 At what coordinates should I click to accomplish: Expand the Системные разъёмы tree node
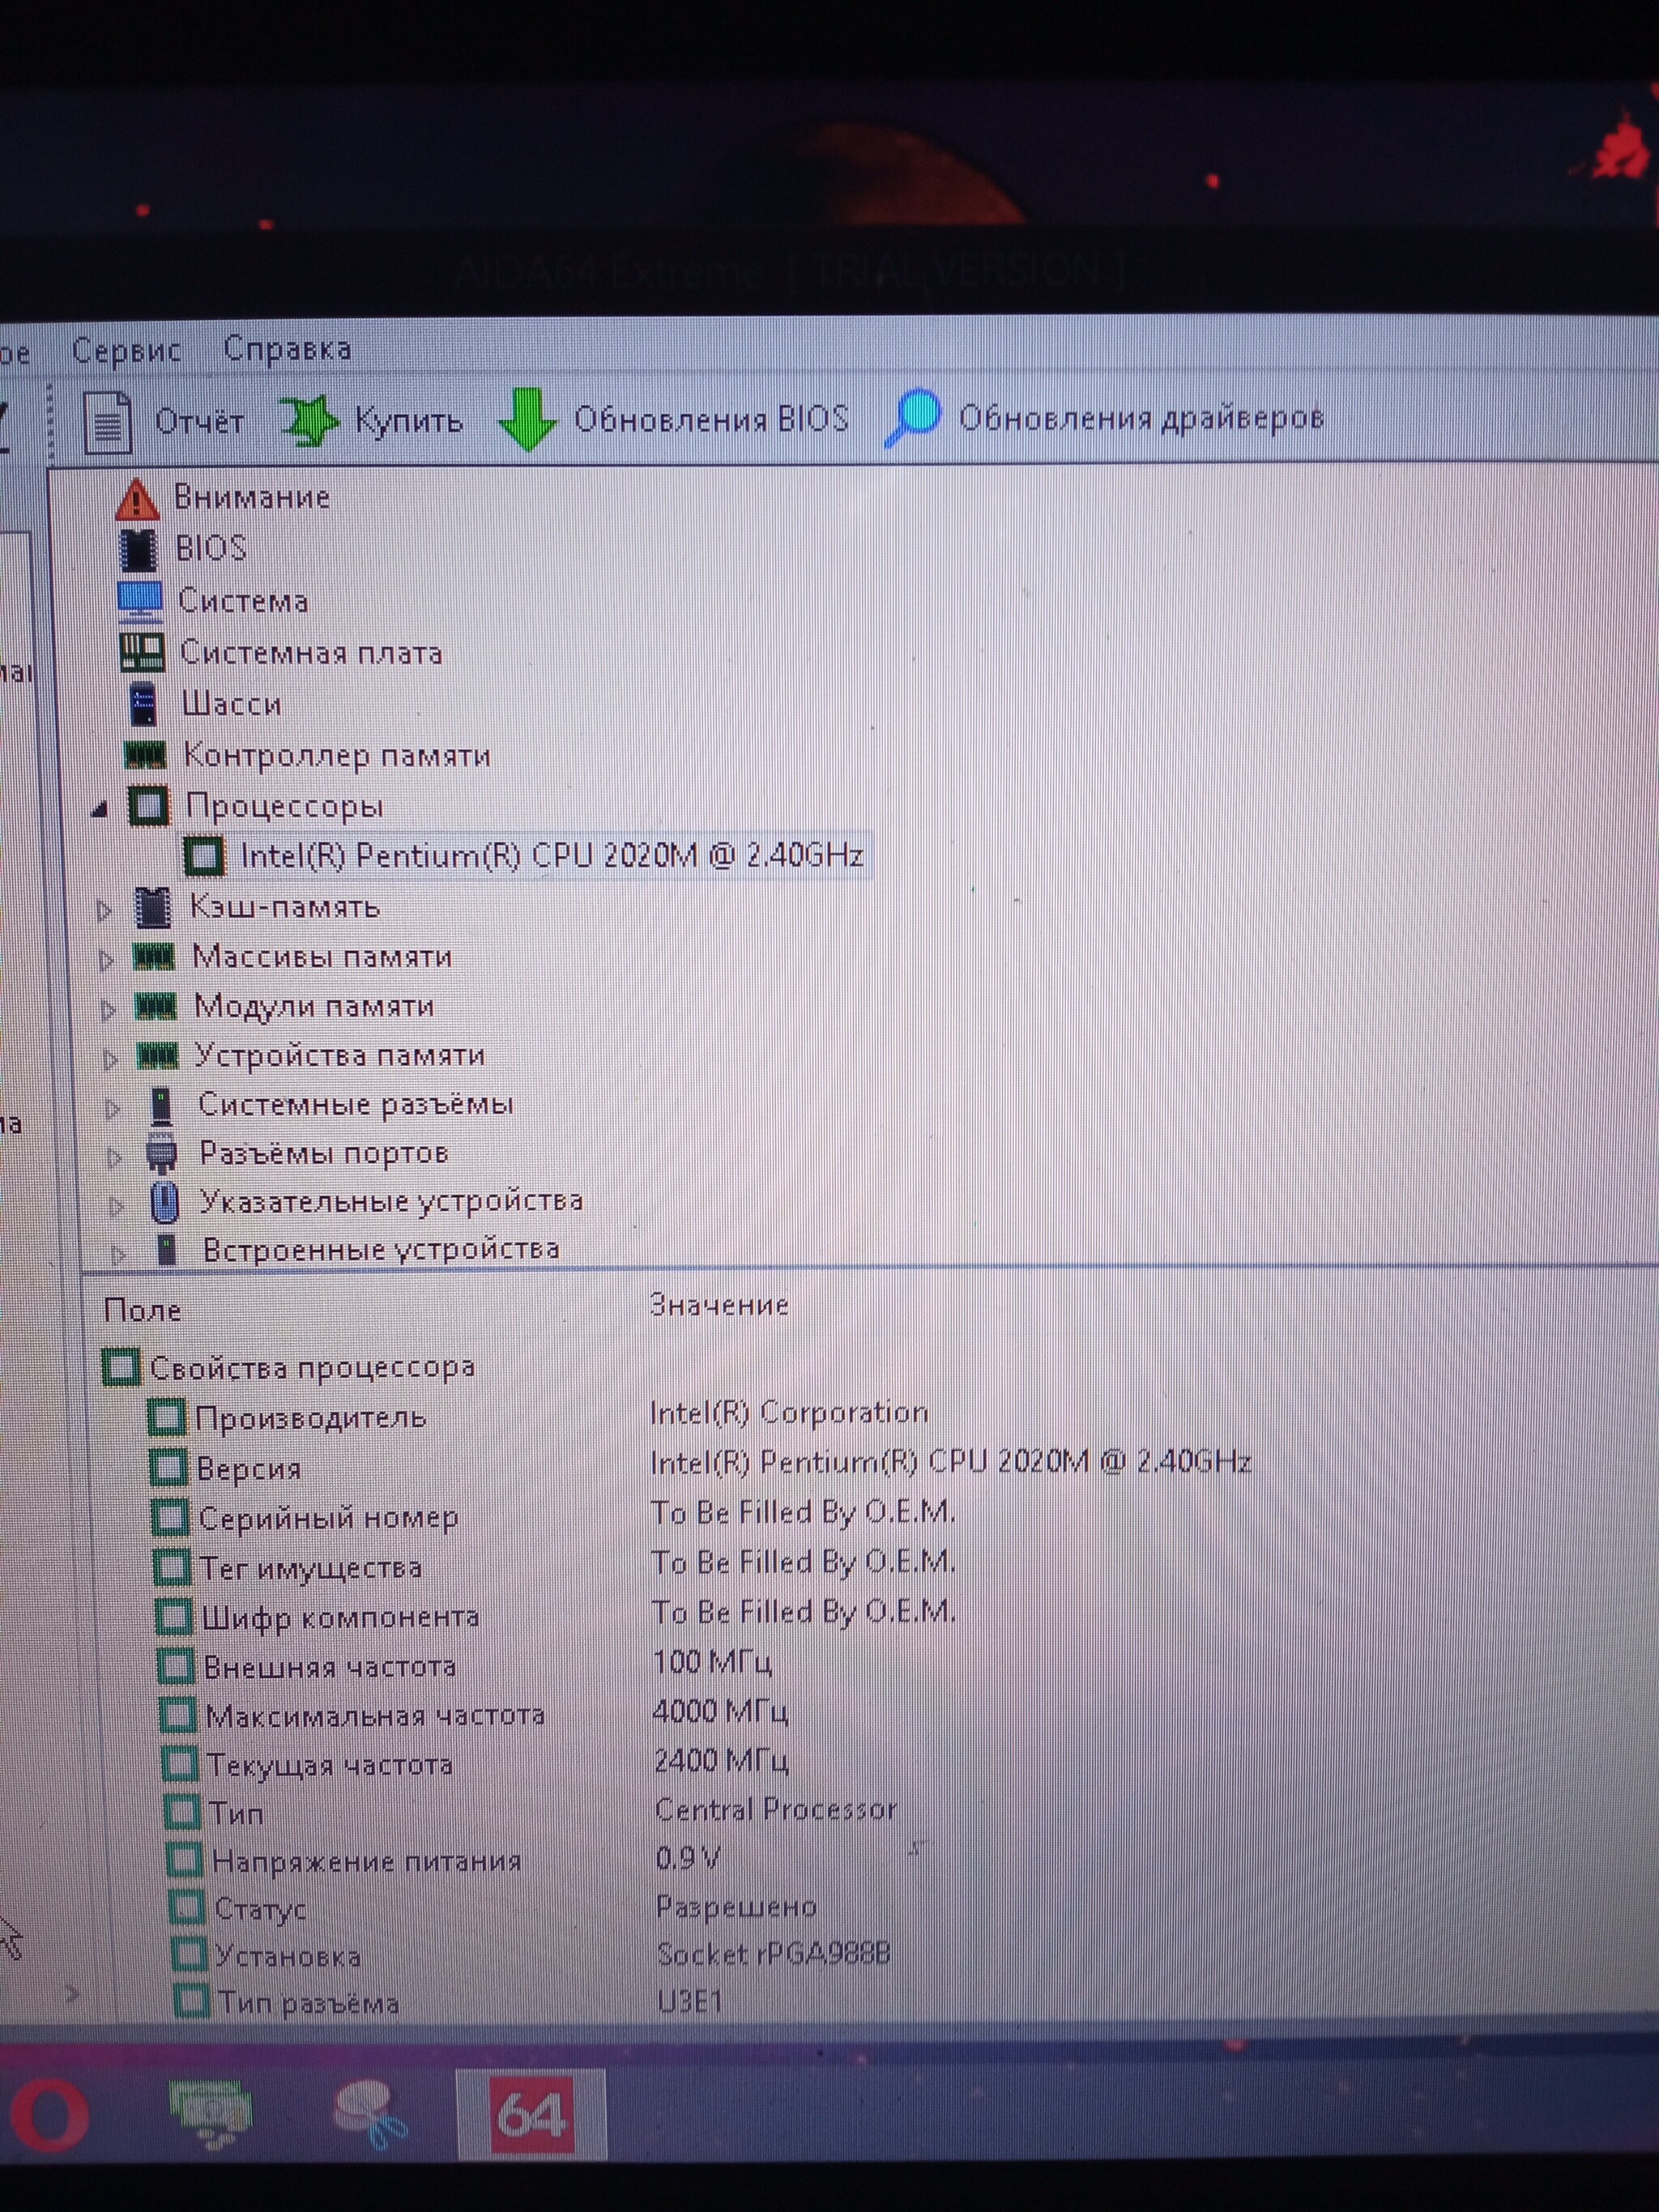click(x=113, y=1109)
